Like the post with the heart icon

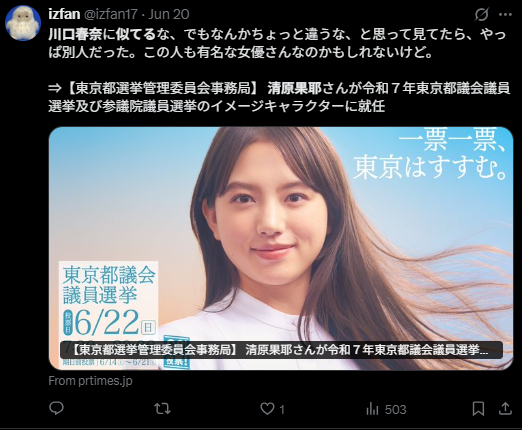267,409
